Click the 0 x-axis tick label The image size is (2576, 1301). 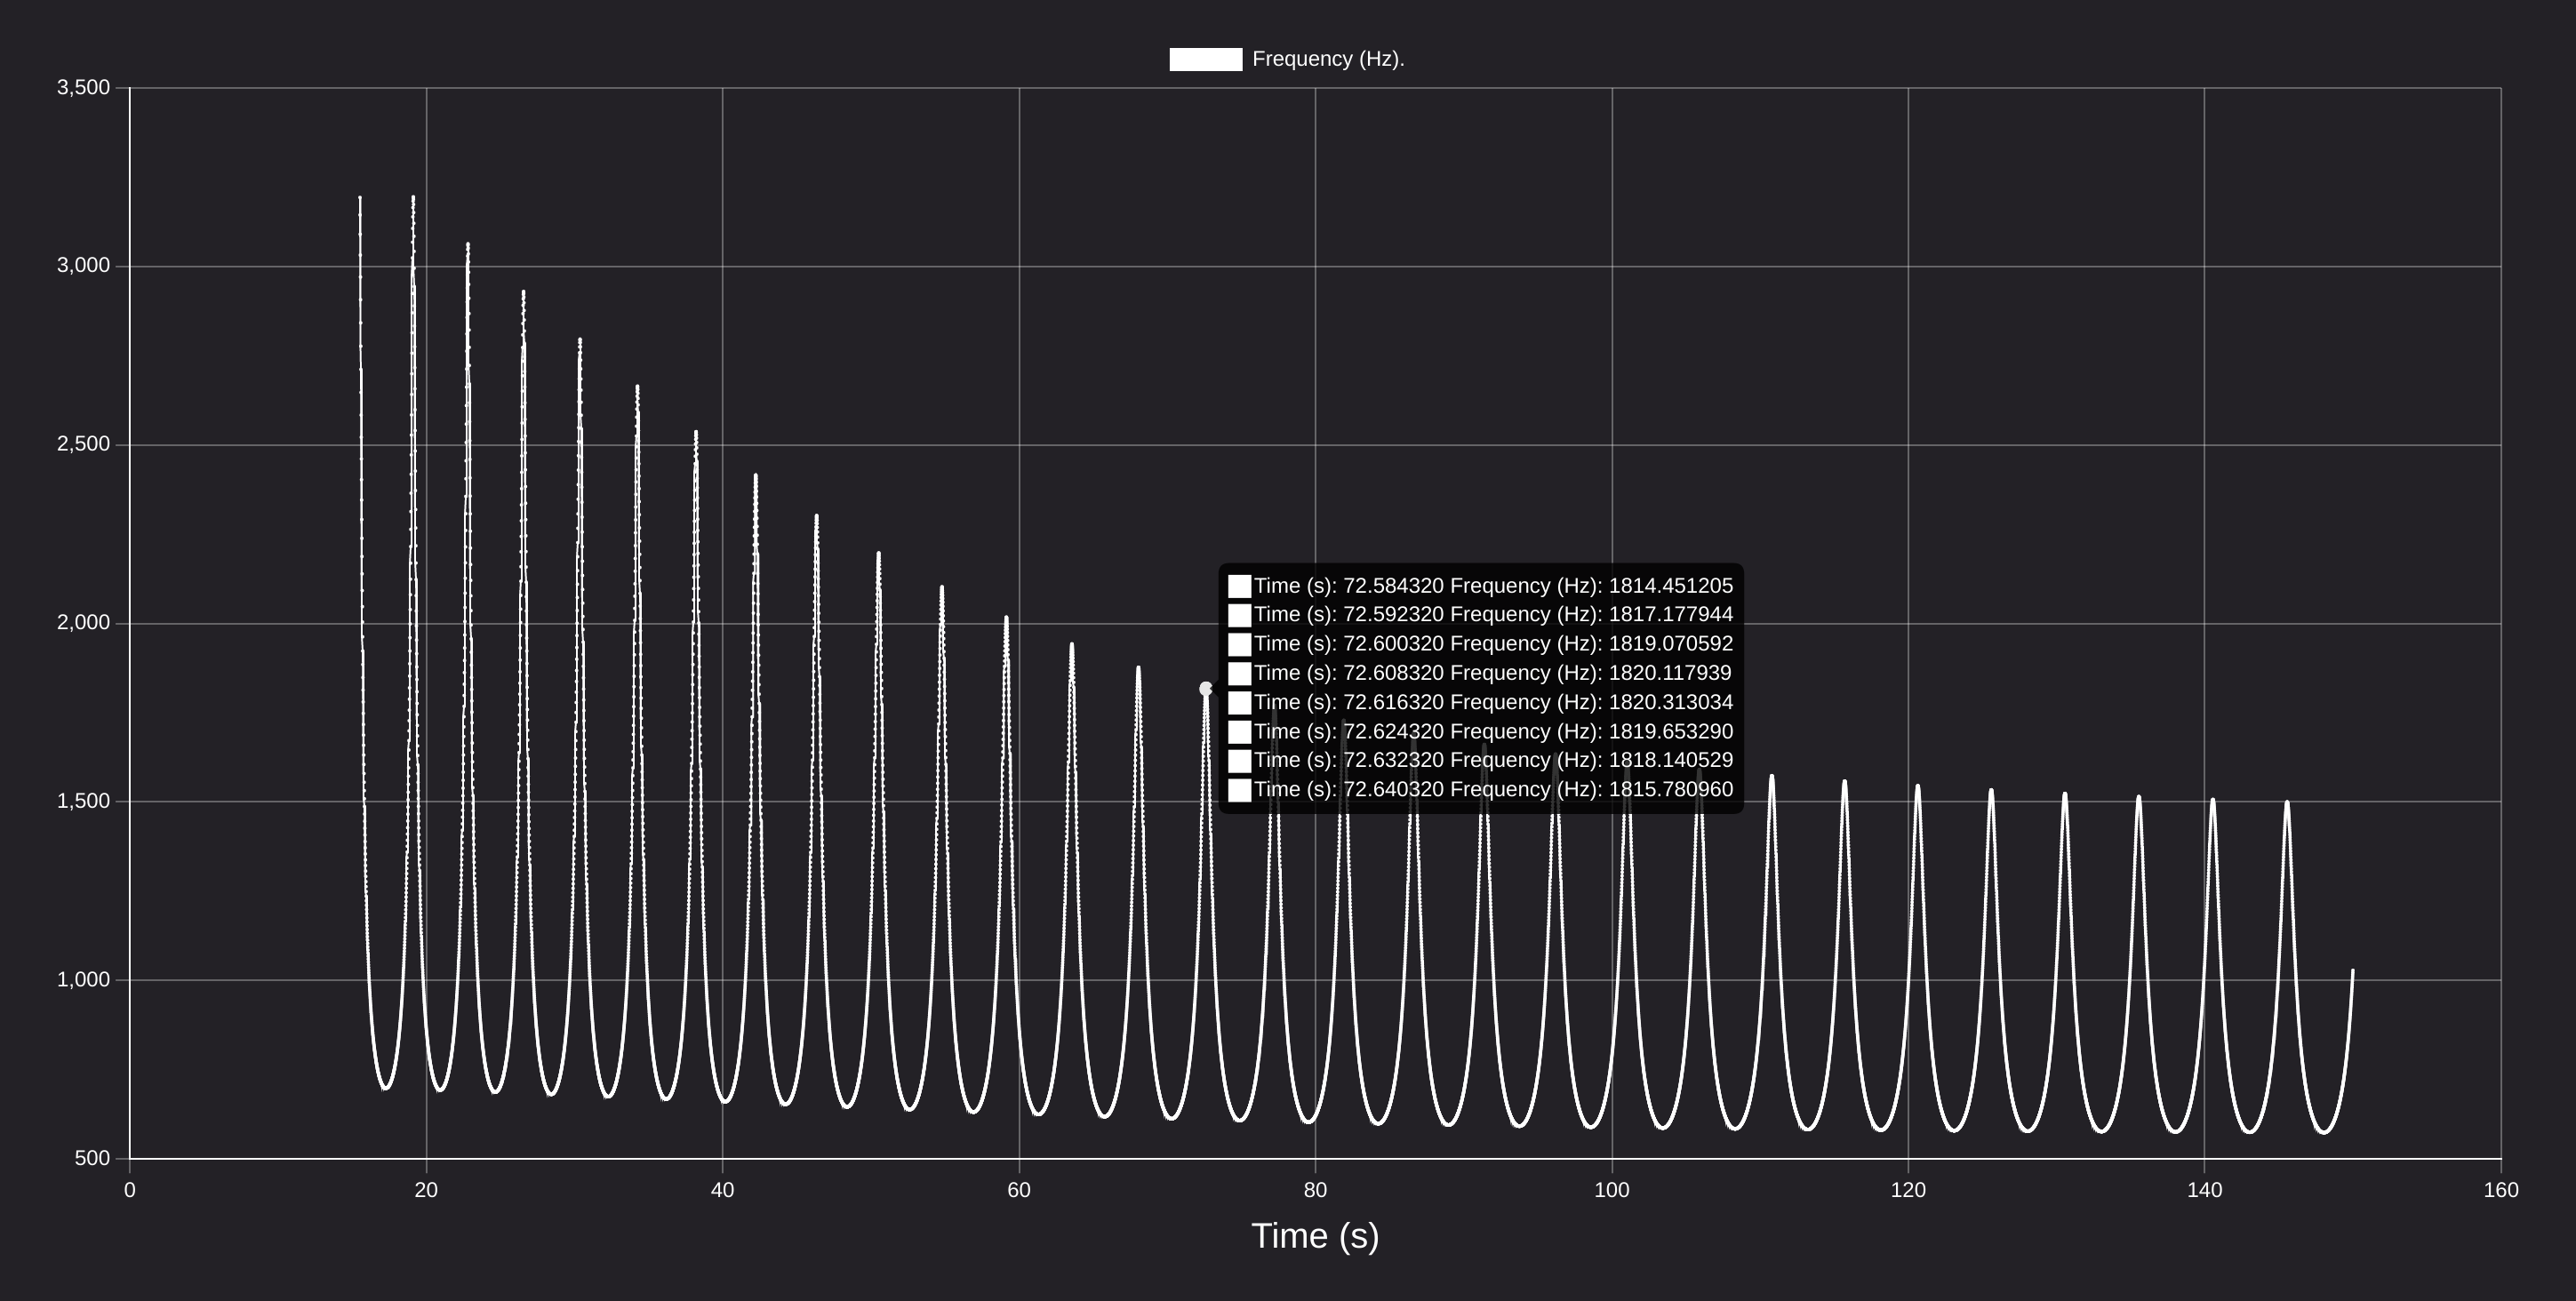click(x=129, y=1190)
